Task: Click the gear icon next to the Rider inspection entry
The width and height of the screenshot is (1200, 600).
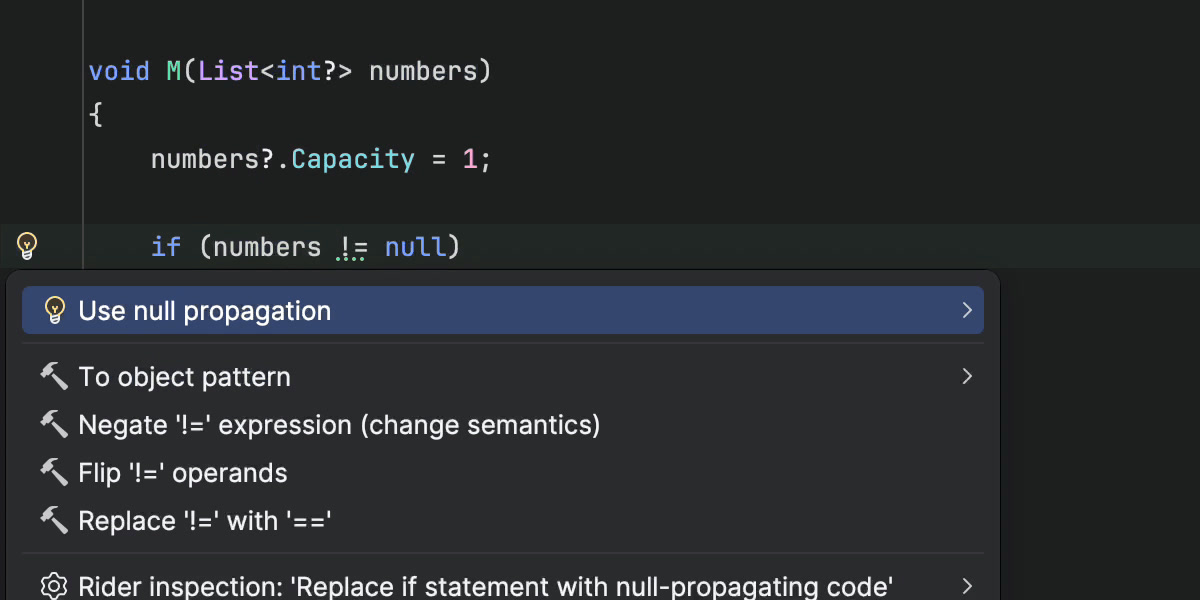Action: coord(54,586)
